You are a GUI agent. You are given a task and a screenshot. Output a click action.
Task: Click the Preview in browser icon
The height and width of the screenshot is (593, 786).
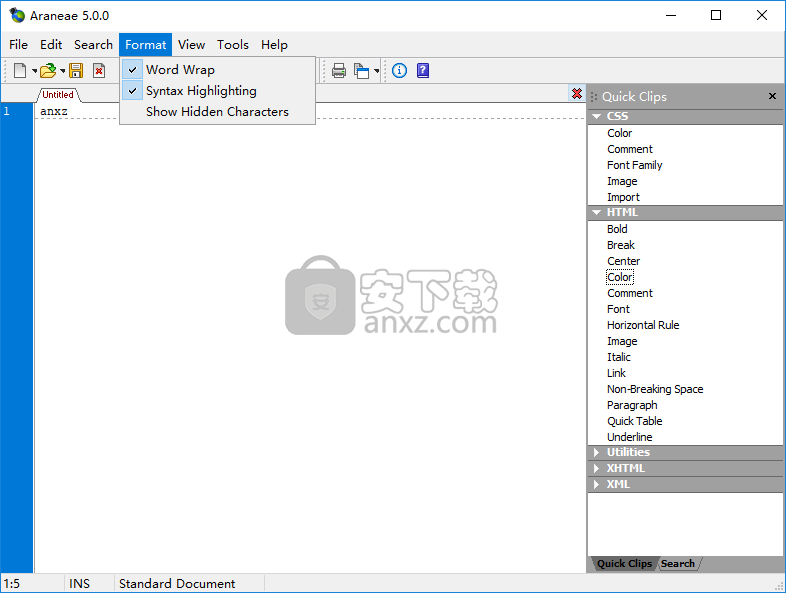[x=361, y=71]
